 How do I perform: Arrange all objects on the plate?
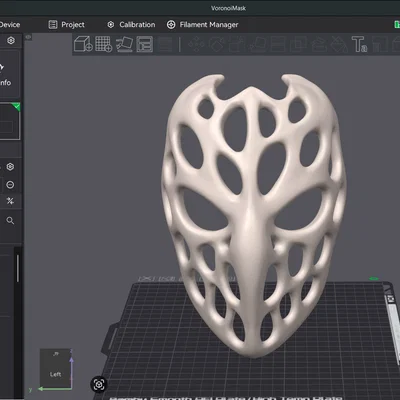tap(145, 44)
